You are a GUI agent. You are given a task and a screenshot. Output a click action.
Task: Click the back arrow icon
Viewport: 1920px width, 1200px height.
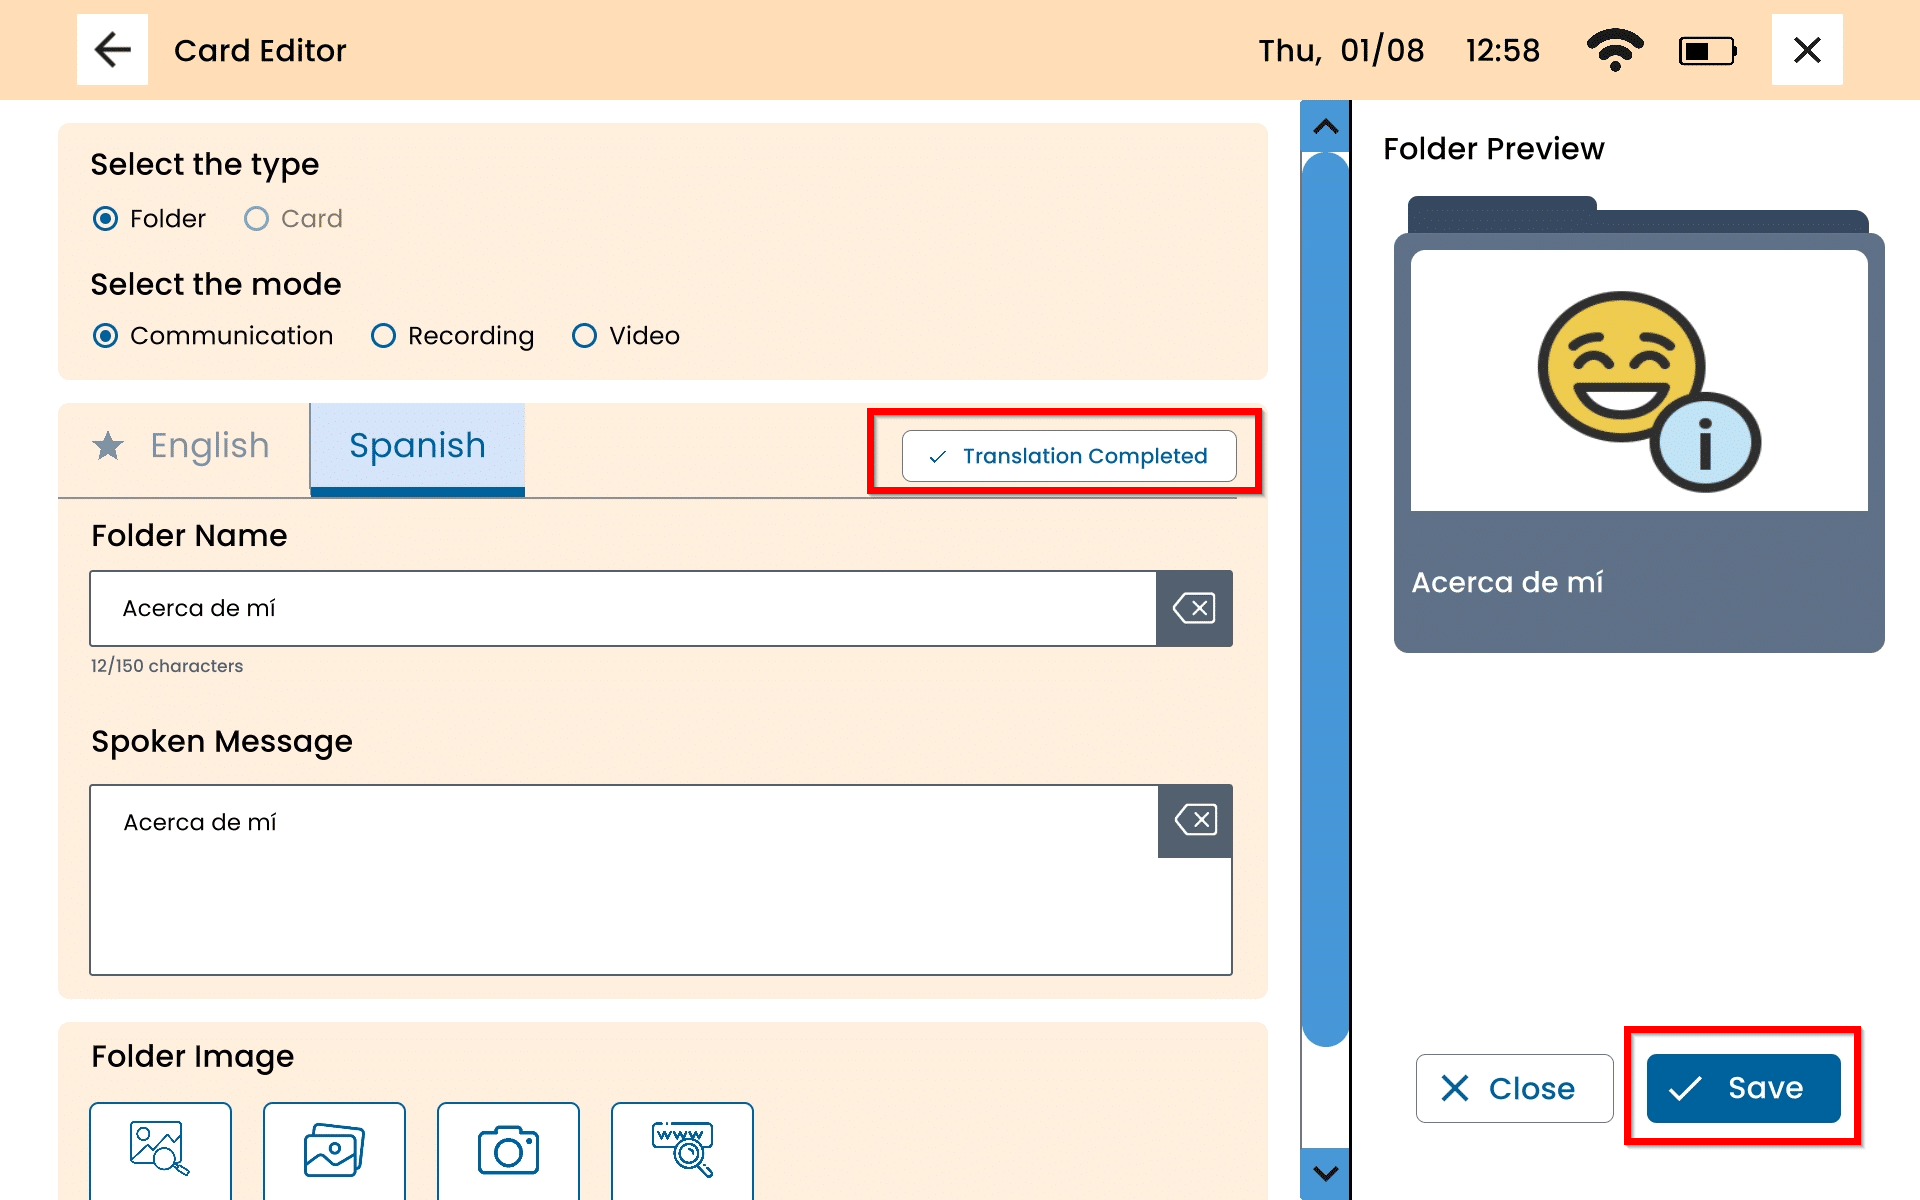(x=112, y=50)
